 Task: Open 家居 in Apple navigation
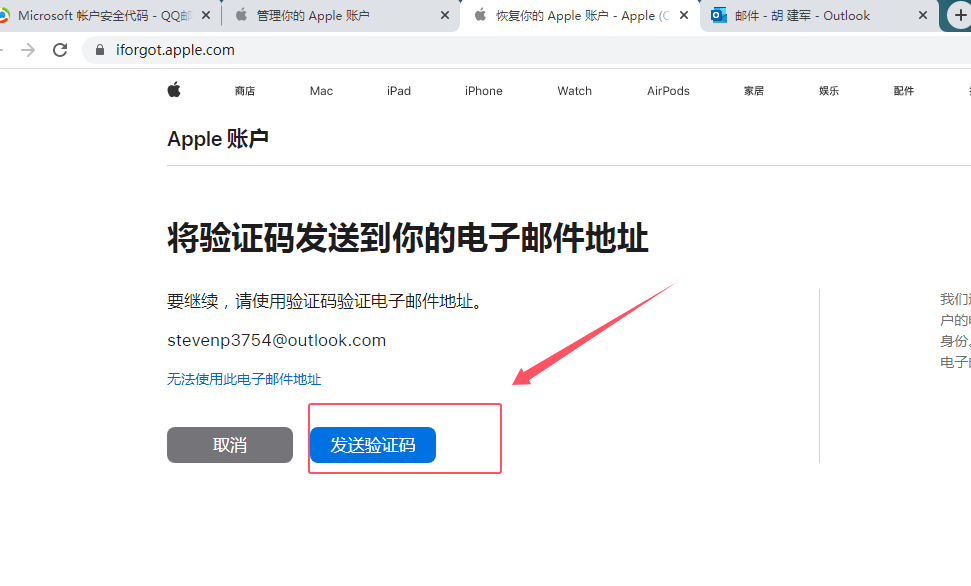pyautogui.click(x=754, y=91)
